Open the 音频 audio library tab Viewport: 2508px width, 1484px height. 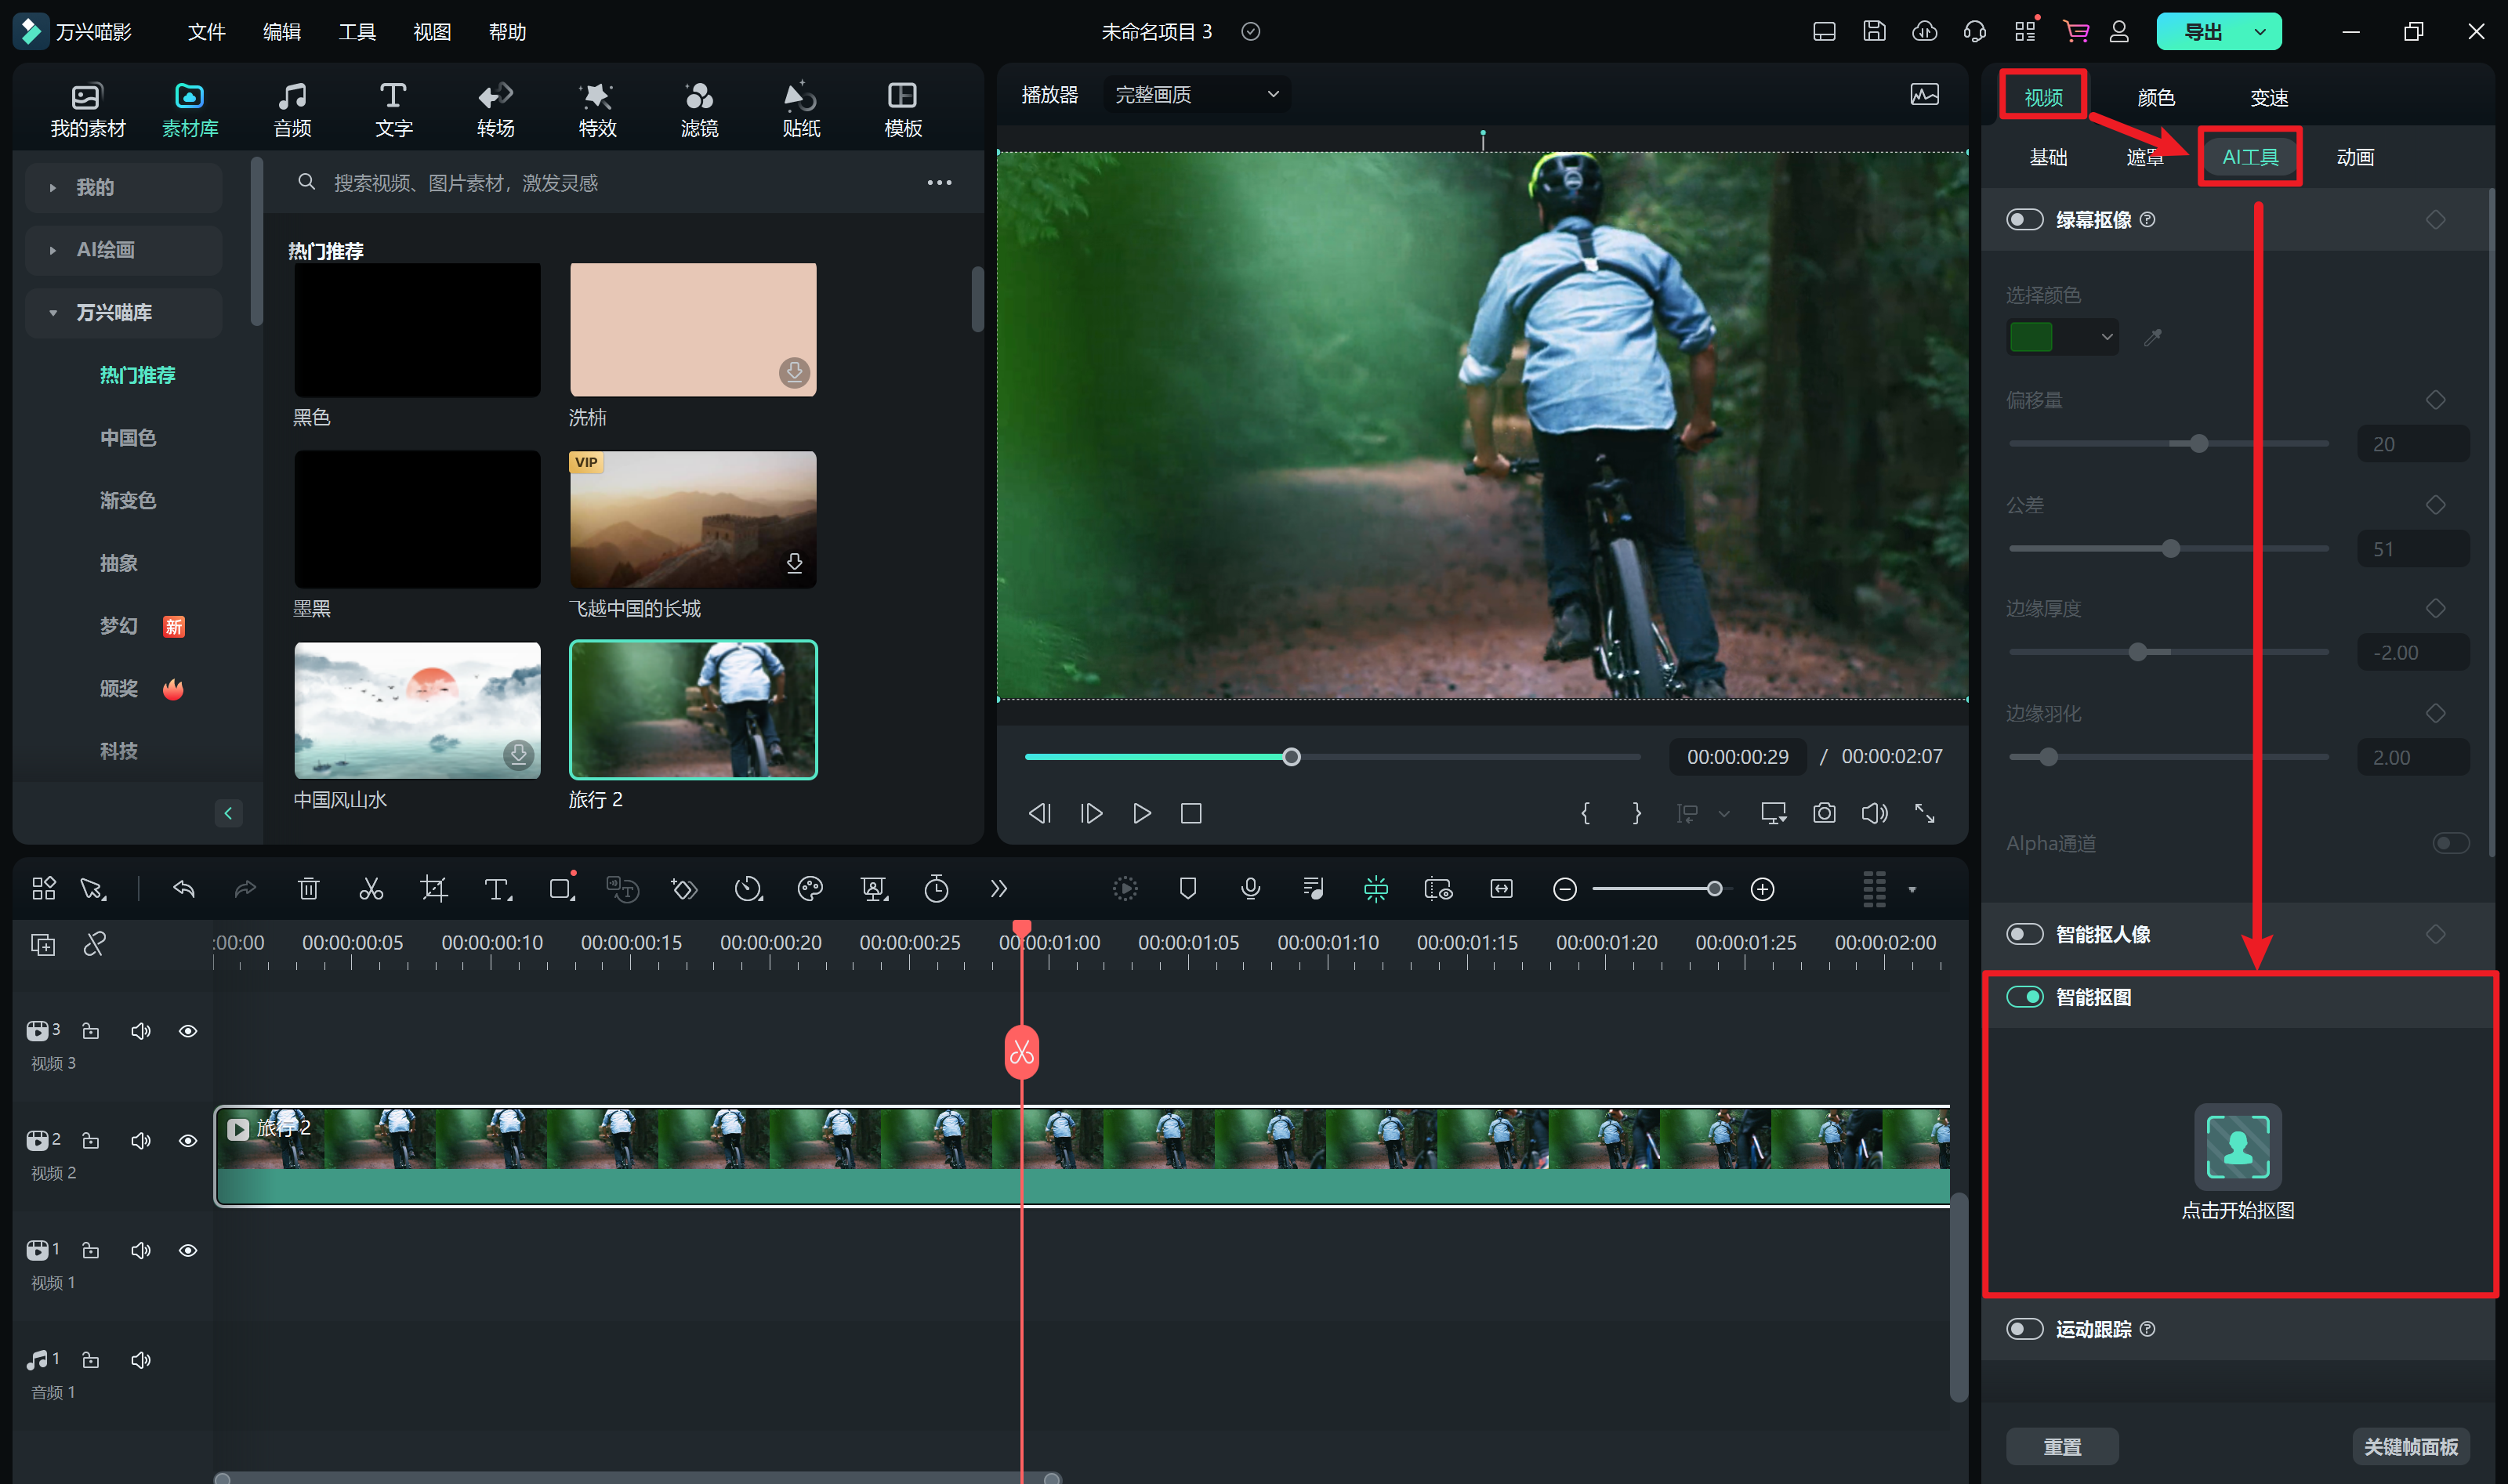(292, 110)
